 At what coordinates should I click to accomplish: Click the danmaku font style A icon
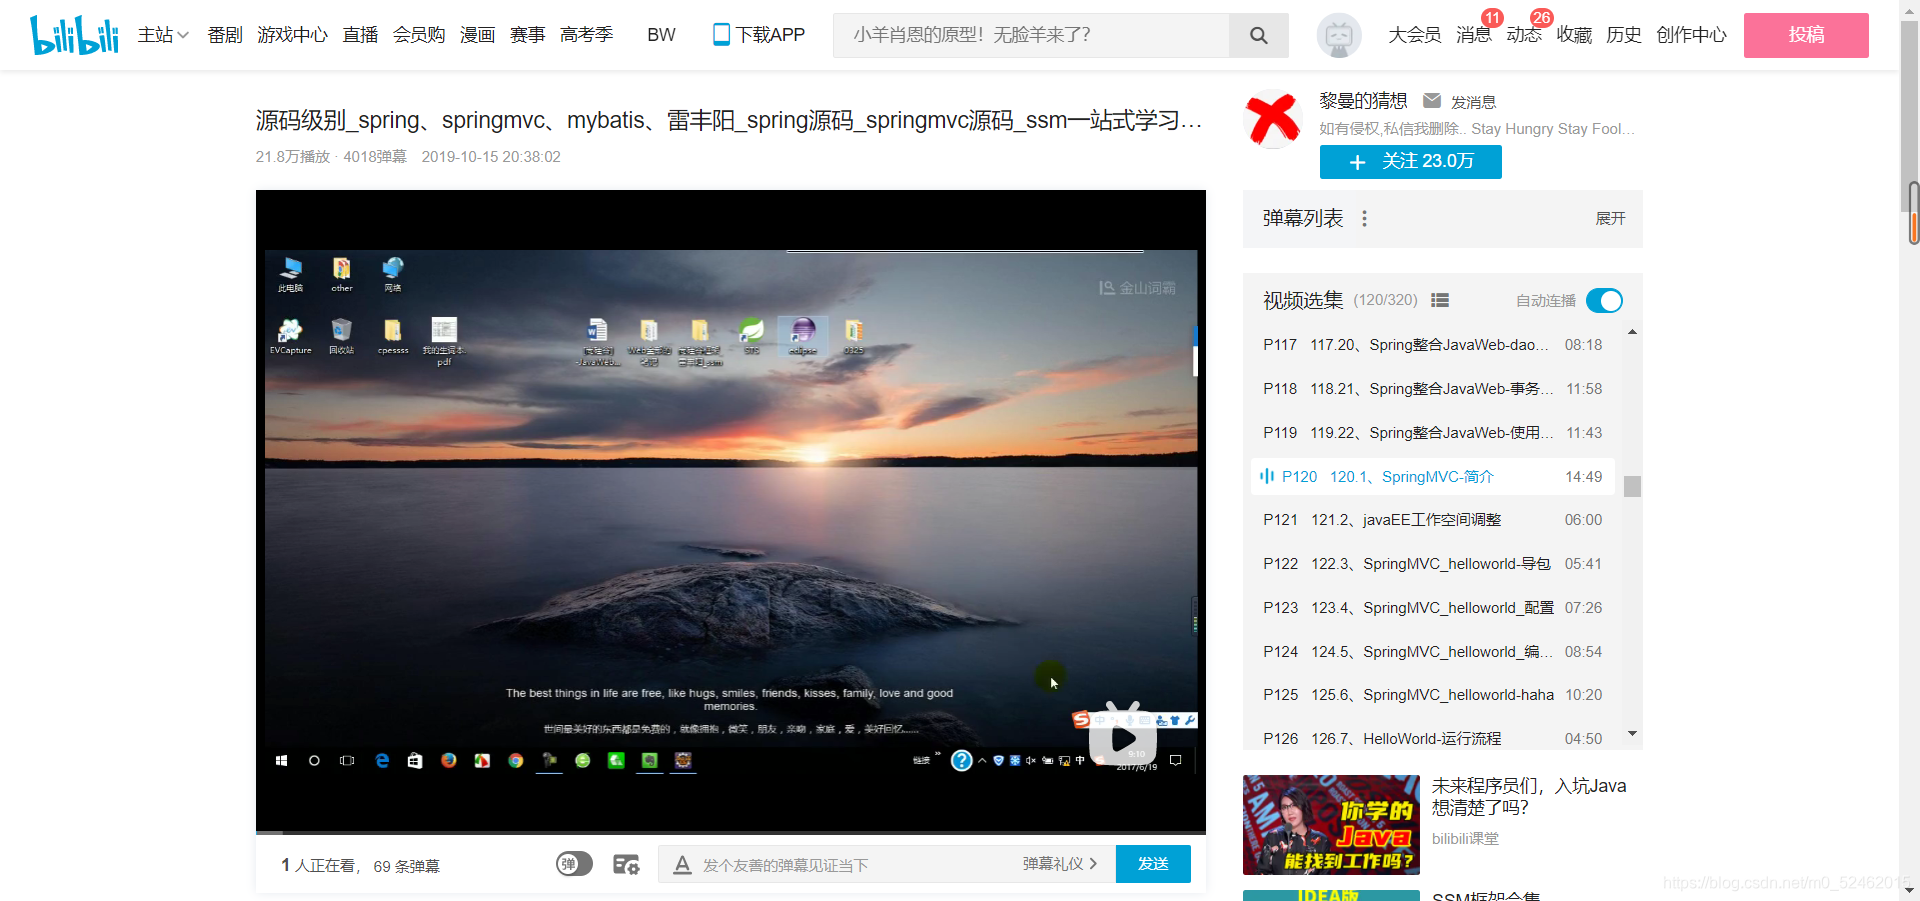click(682, 864)
